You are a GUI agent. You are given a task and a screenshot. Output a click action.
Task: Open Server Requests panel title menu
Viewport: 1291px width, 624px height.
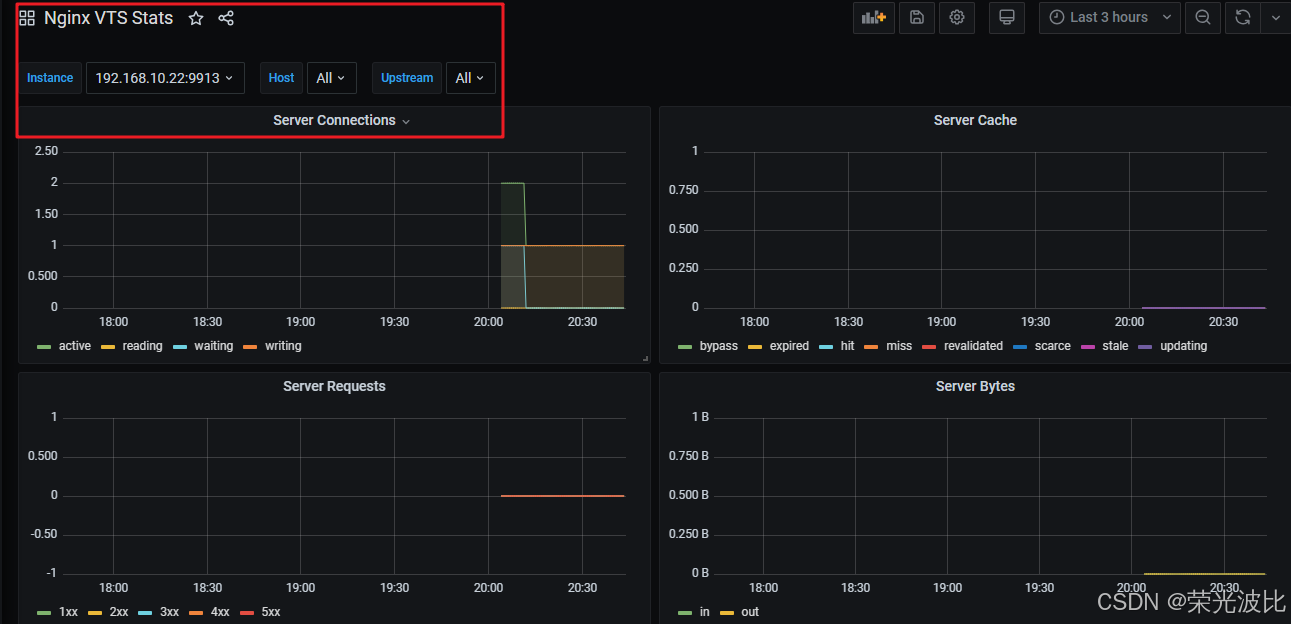pyautogui.click(x=334, y=386)
